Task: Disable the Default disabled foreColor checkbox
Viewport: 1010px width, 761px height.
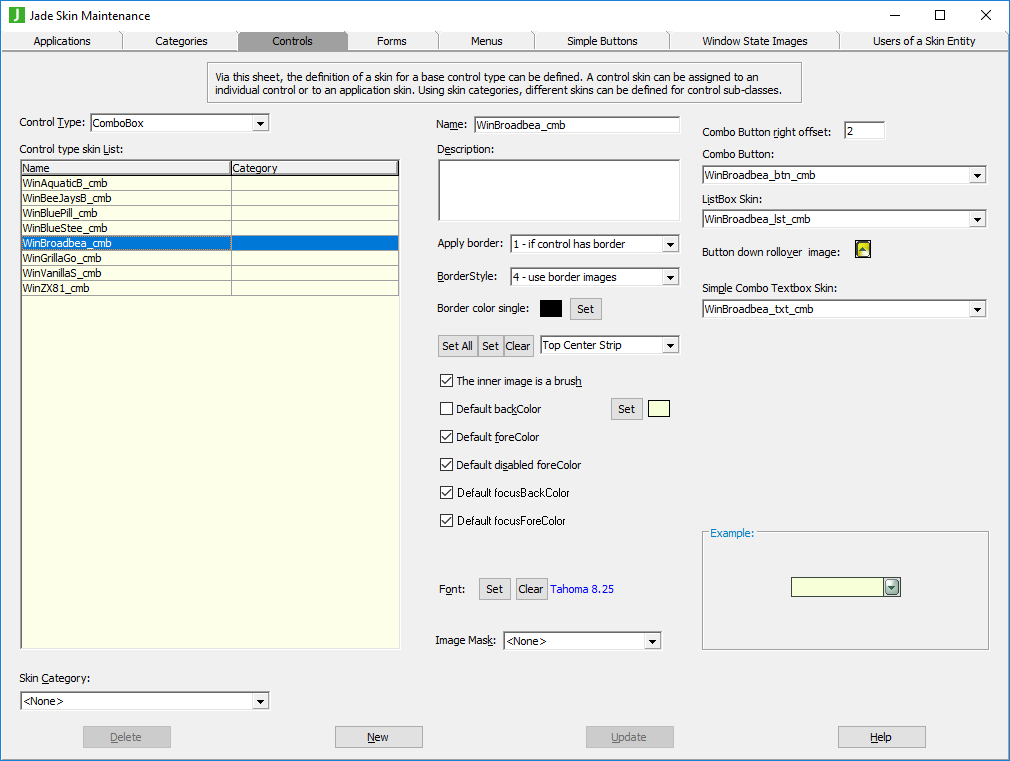Action: pyautogui.click(x=447, y=465)
